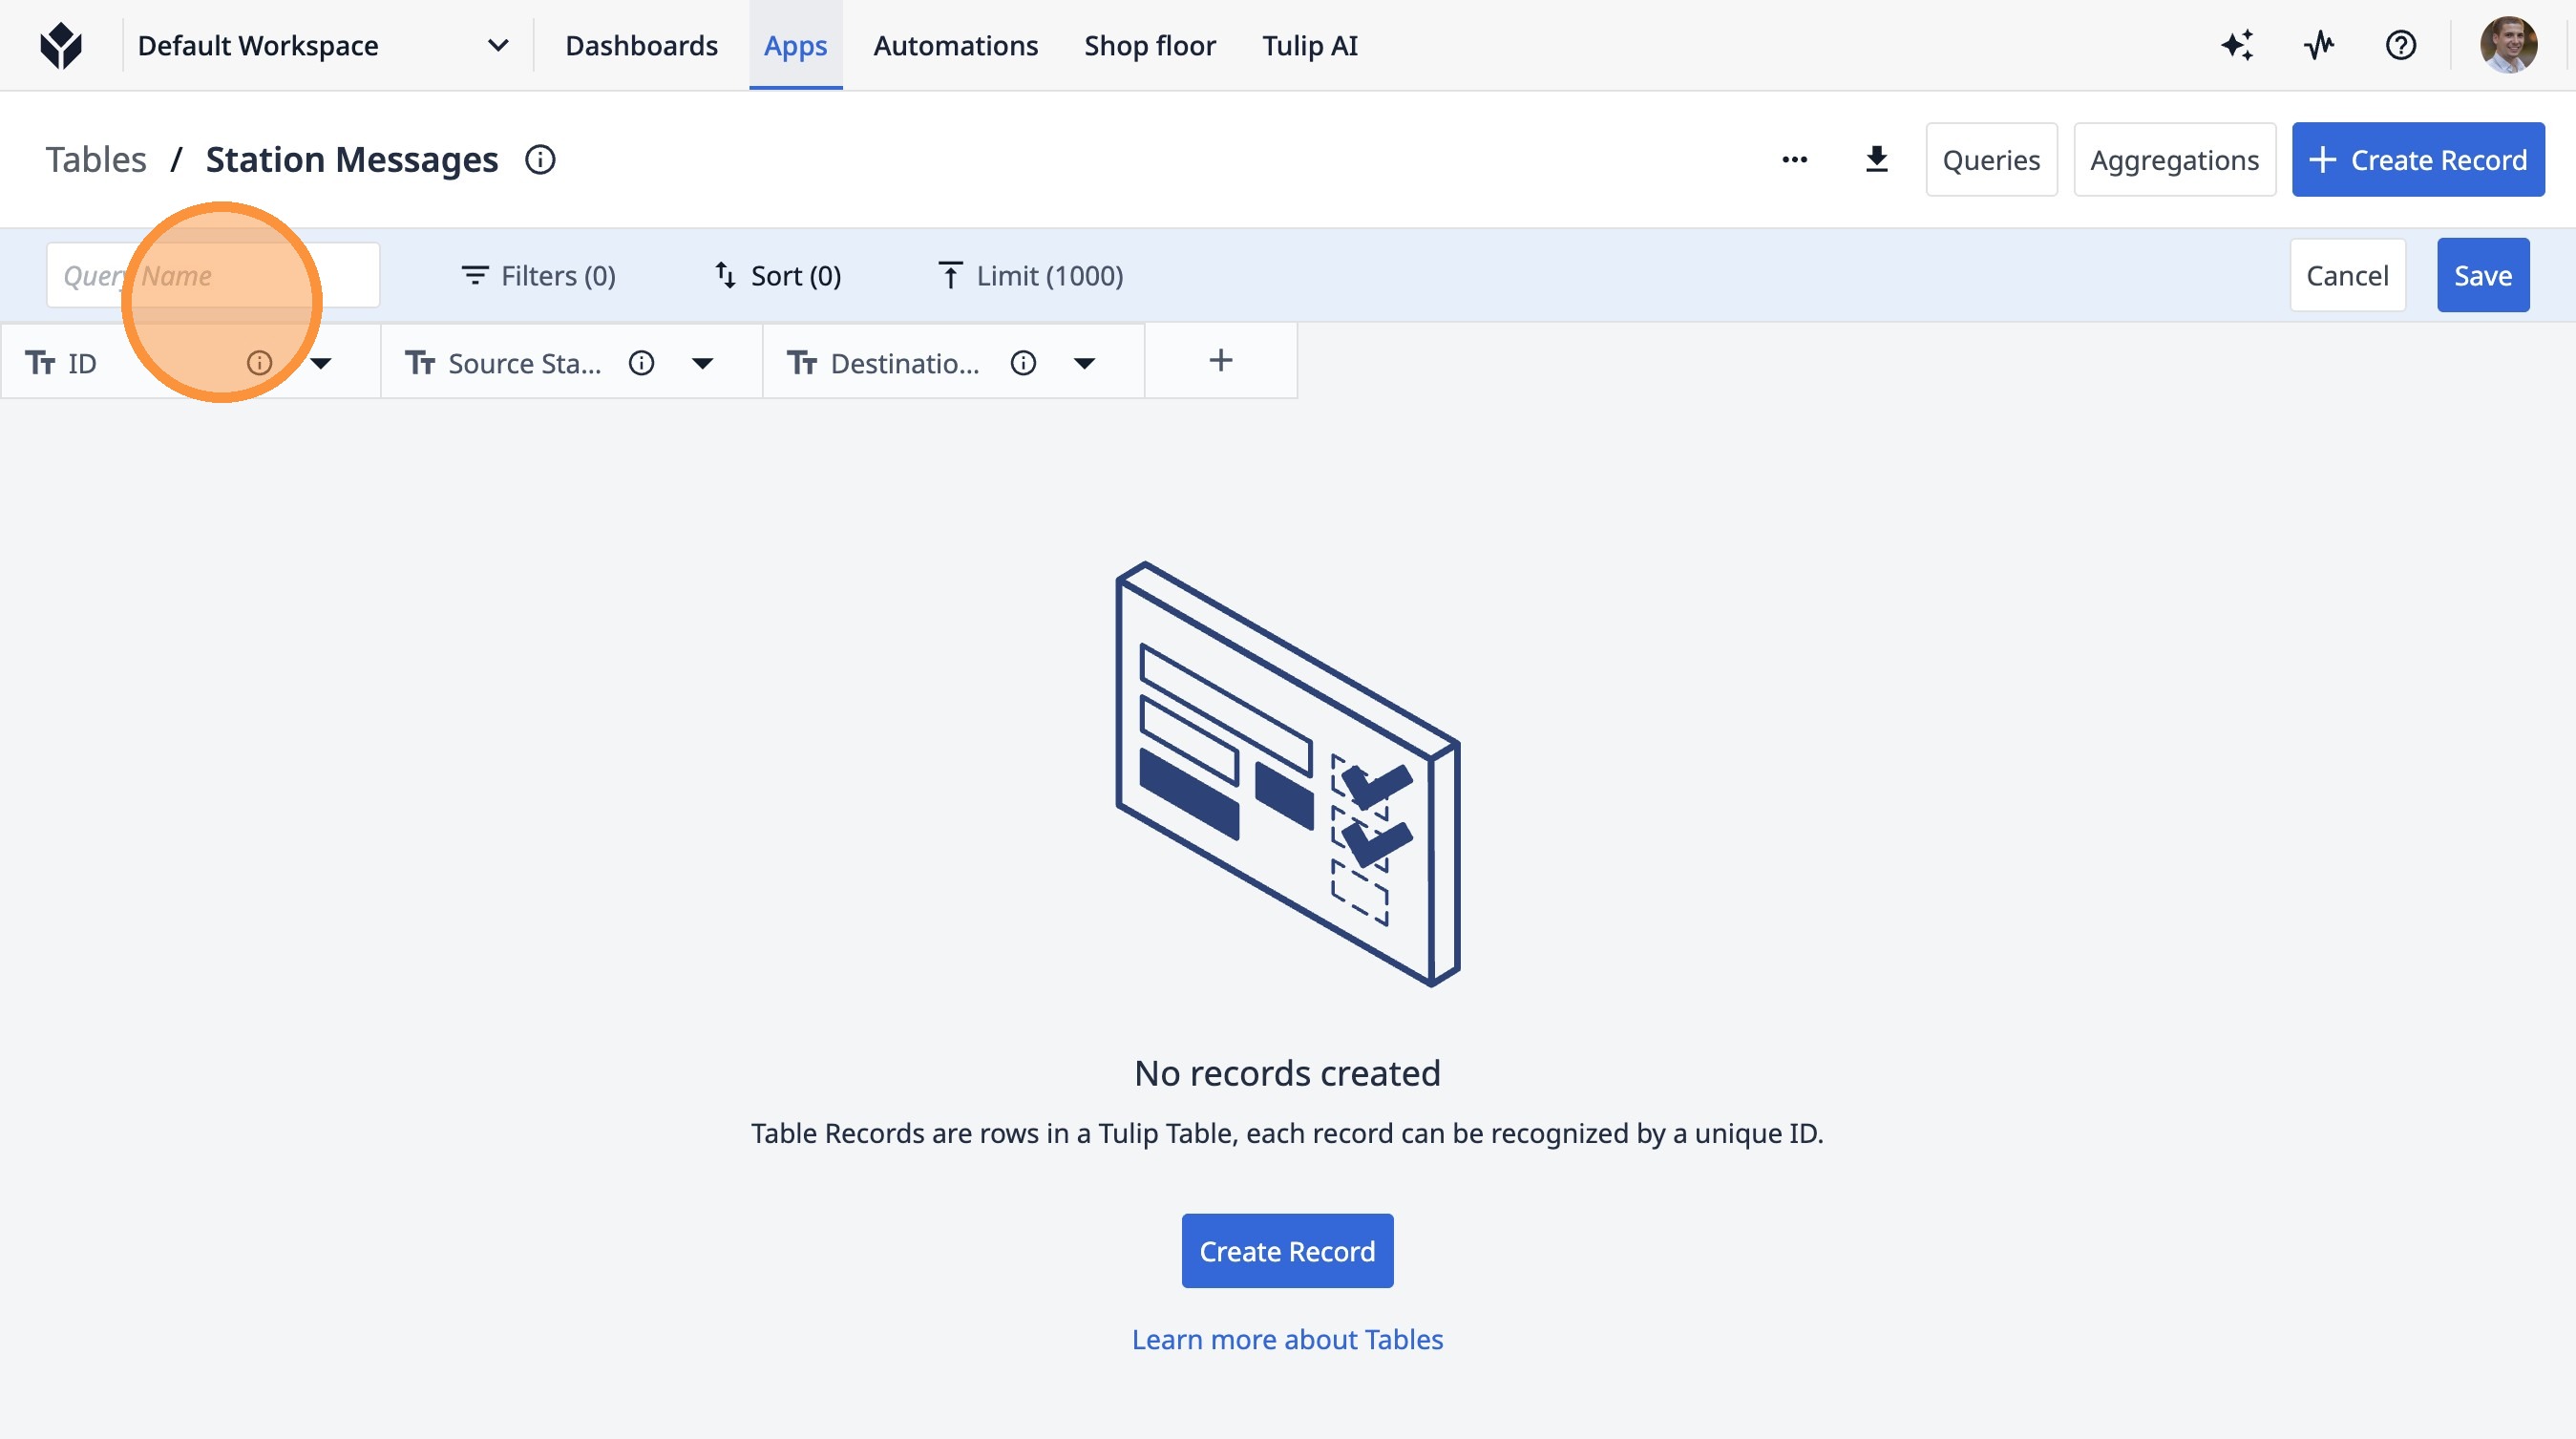Open the AI sparkle assistant icon
Image resolution: width=2576 pixels, height=1439 pixels.
click(2237, 46)
